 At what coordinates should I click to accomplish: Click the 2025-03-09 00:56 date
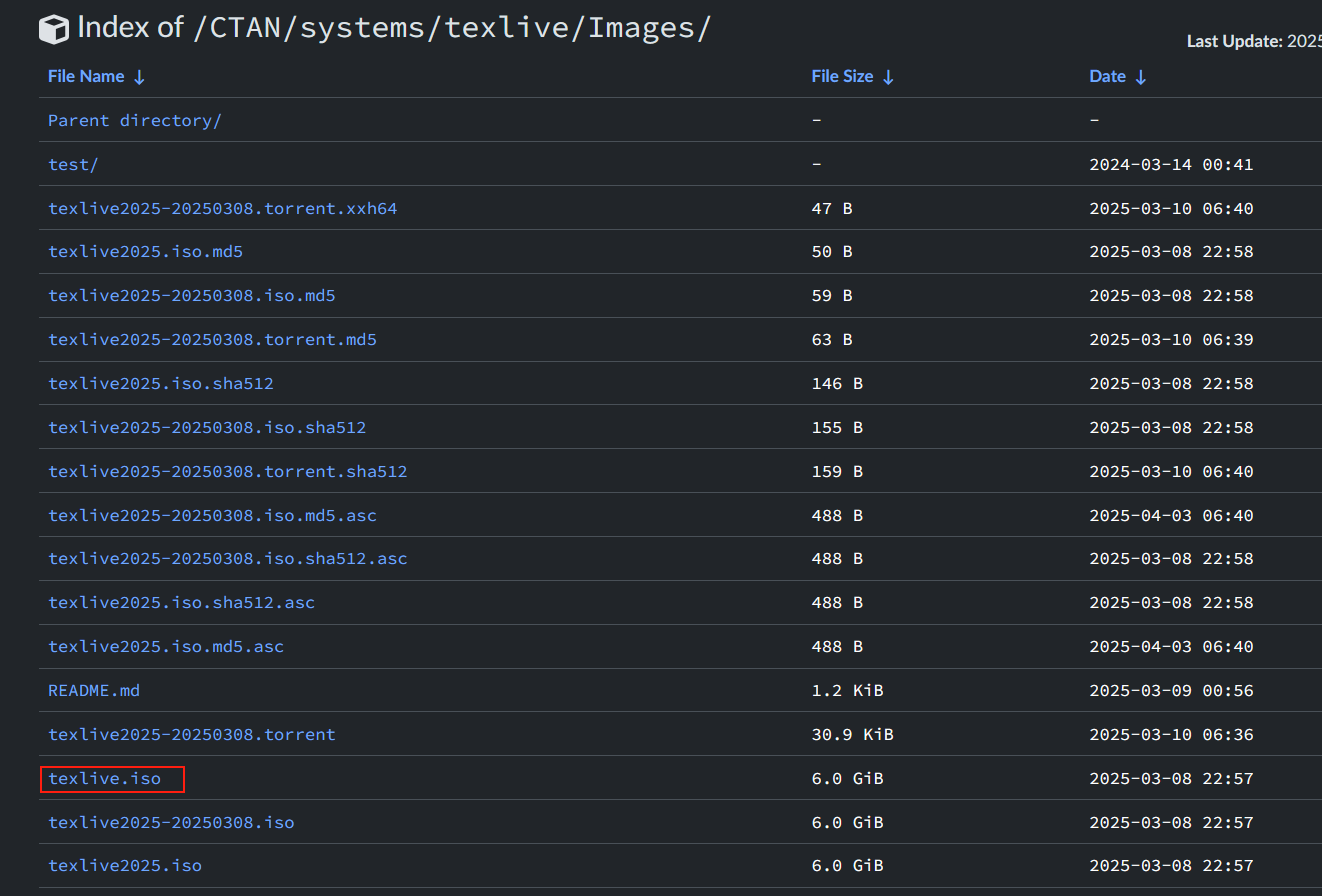click(1171, 691)
